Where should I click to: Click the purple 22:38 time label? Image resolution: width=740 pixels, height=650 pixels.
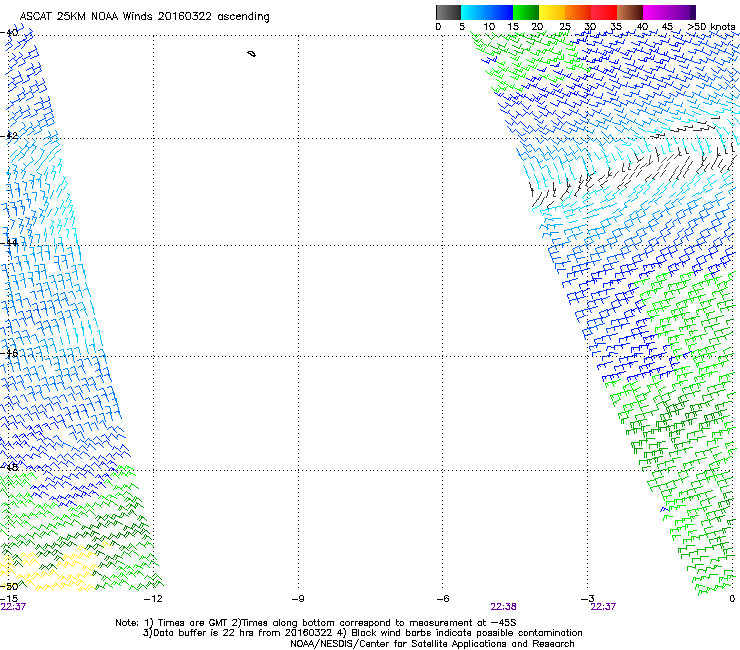pos(503,607)
